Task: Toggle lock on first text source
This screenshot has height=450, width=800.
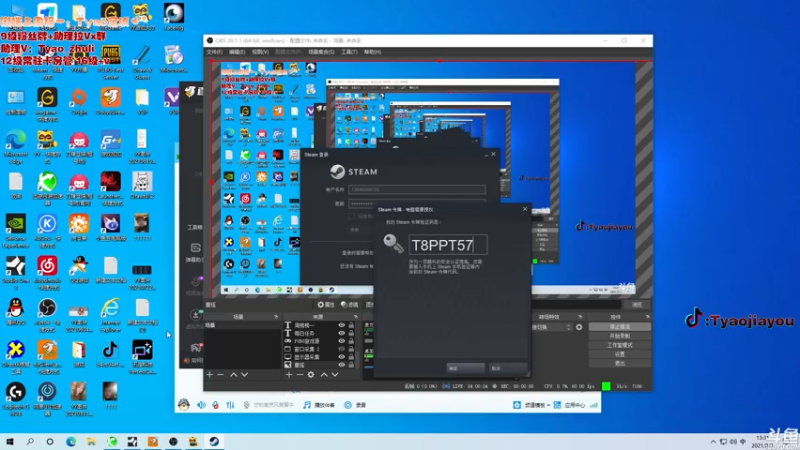Action: [351, 325]
